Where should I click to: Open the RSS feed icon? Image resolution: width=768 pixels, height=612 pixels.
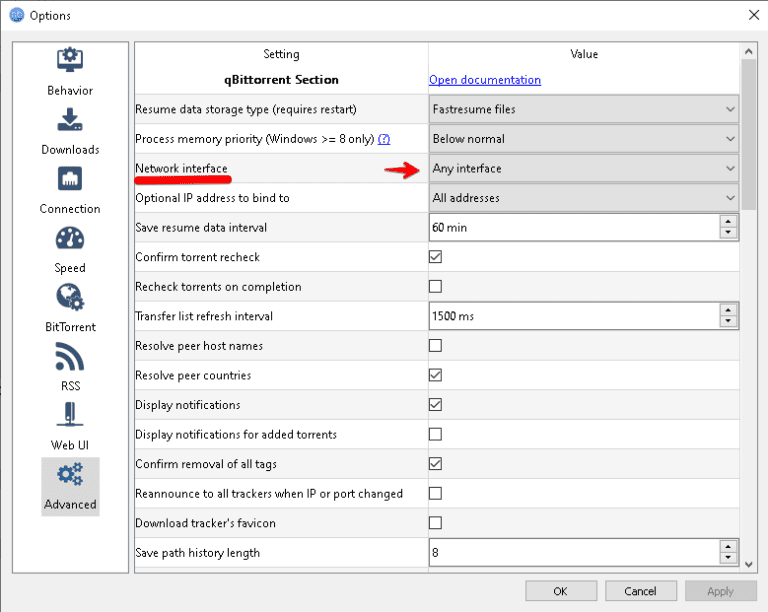tap(70, 356)
